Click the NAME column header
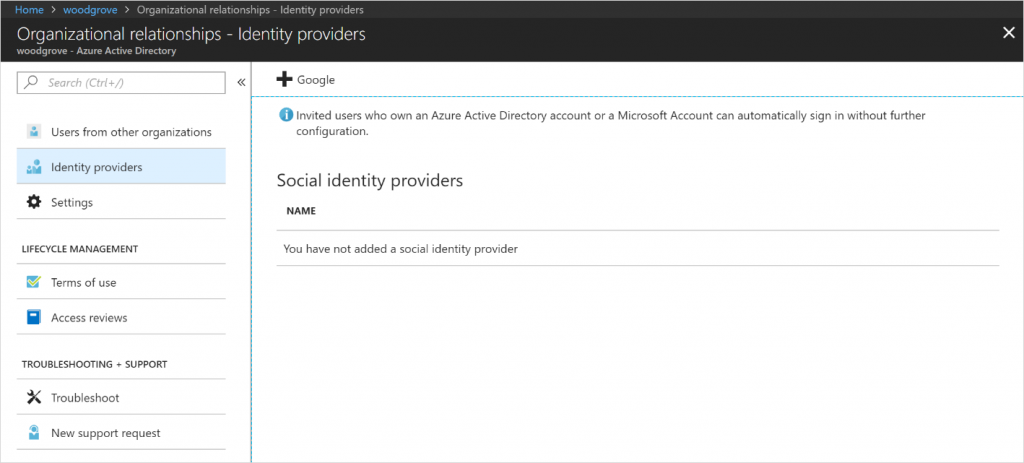Viewport: 1024px width, 463px height. pyautogui.click(x=301, y=212)
